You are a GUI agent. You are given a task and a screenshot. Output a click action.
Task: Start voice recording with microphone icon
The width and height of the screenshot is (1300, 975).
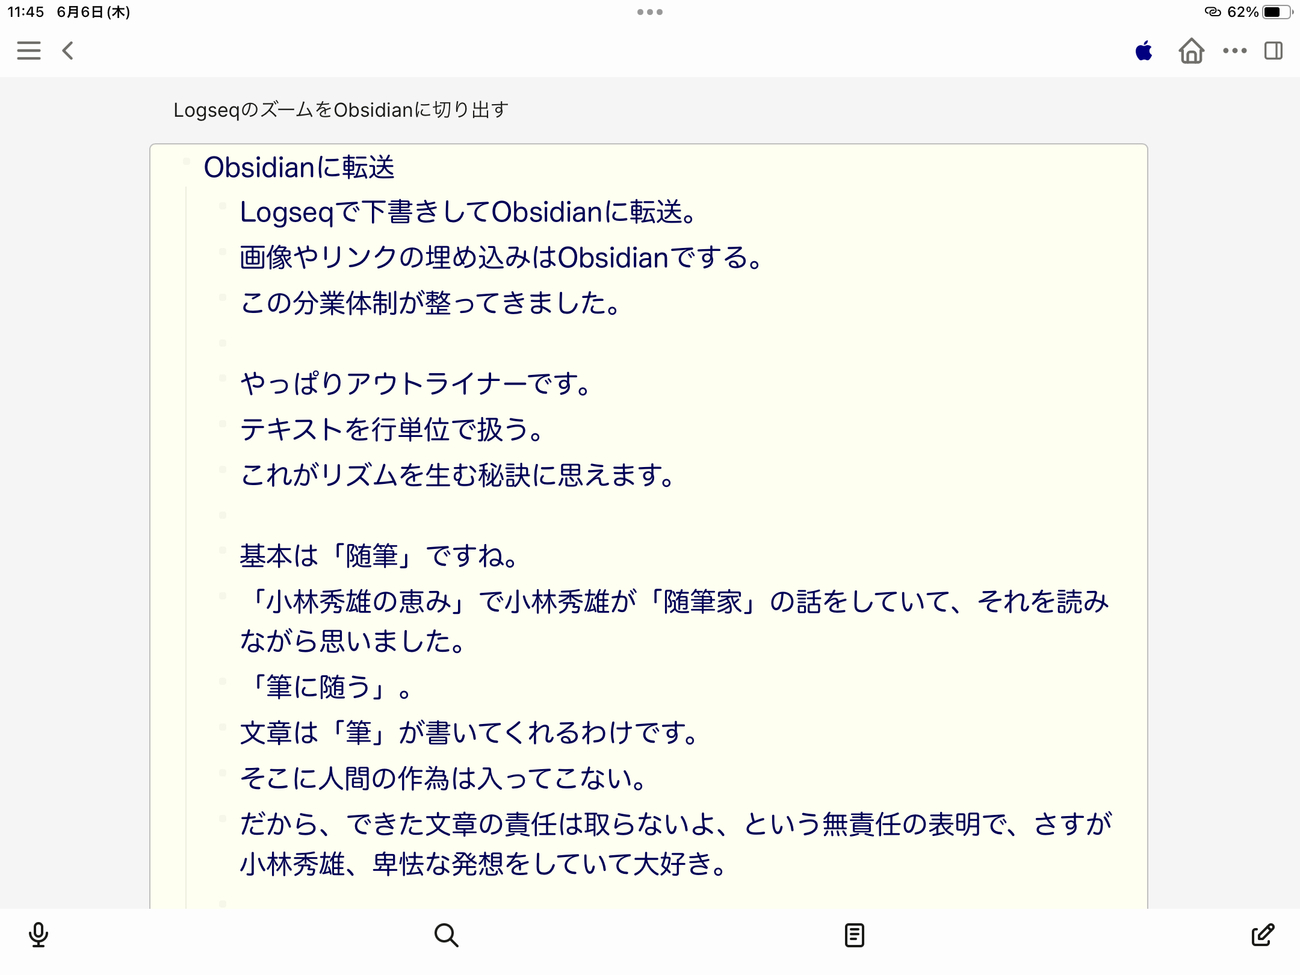(x=38, y=935)
